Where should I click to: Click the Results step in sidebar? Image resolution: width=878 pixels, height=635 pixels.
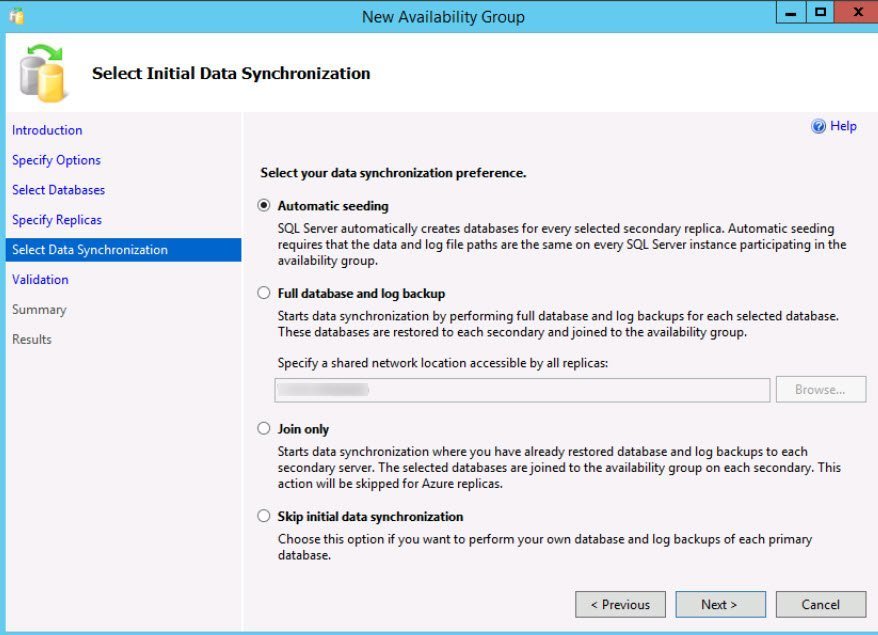(32, 339)
